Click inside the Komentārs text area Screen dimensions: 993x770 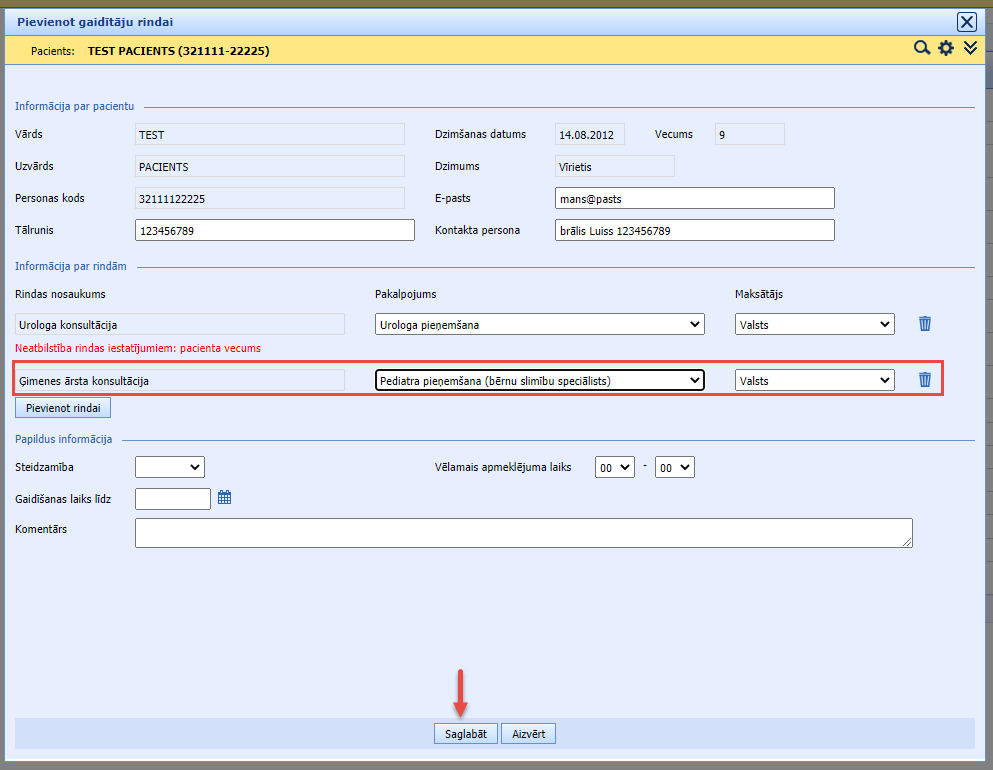point(523,533)
